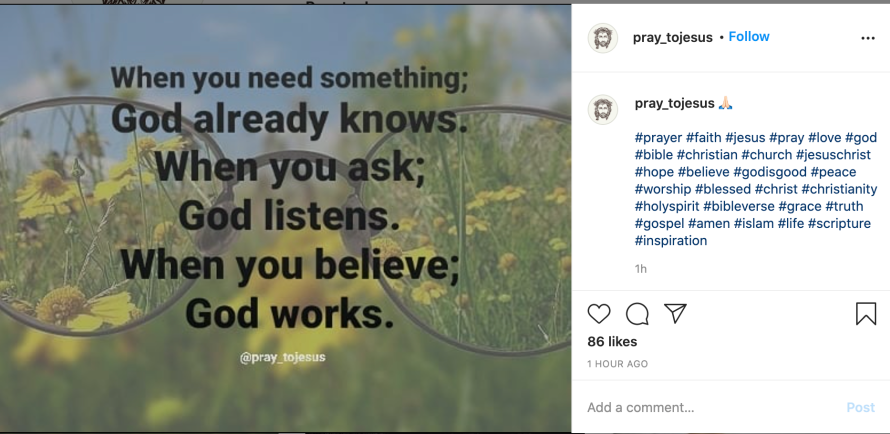Open pray_tojesus profile picture in header
890x434 pixels.
pos(603,38)
